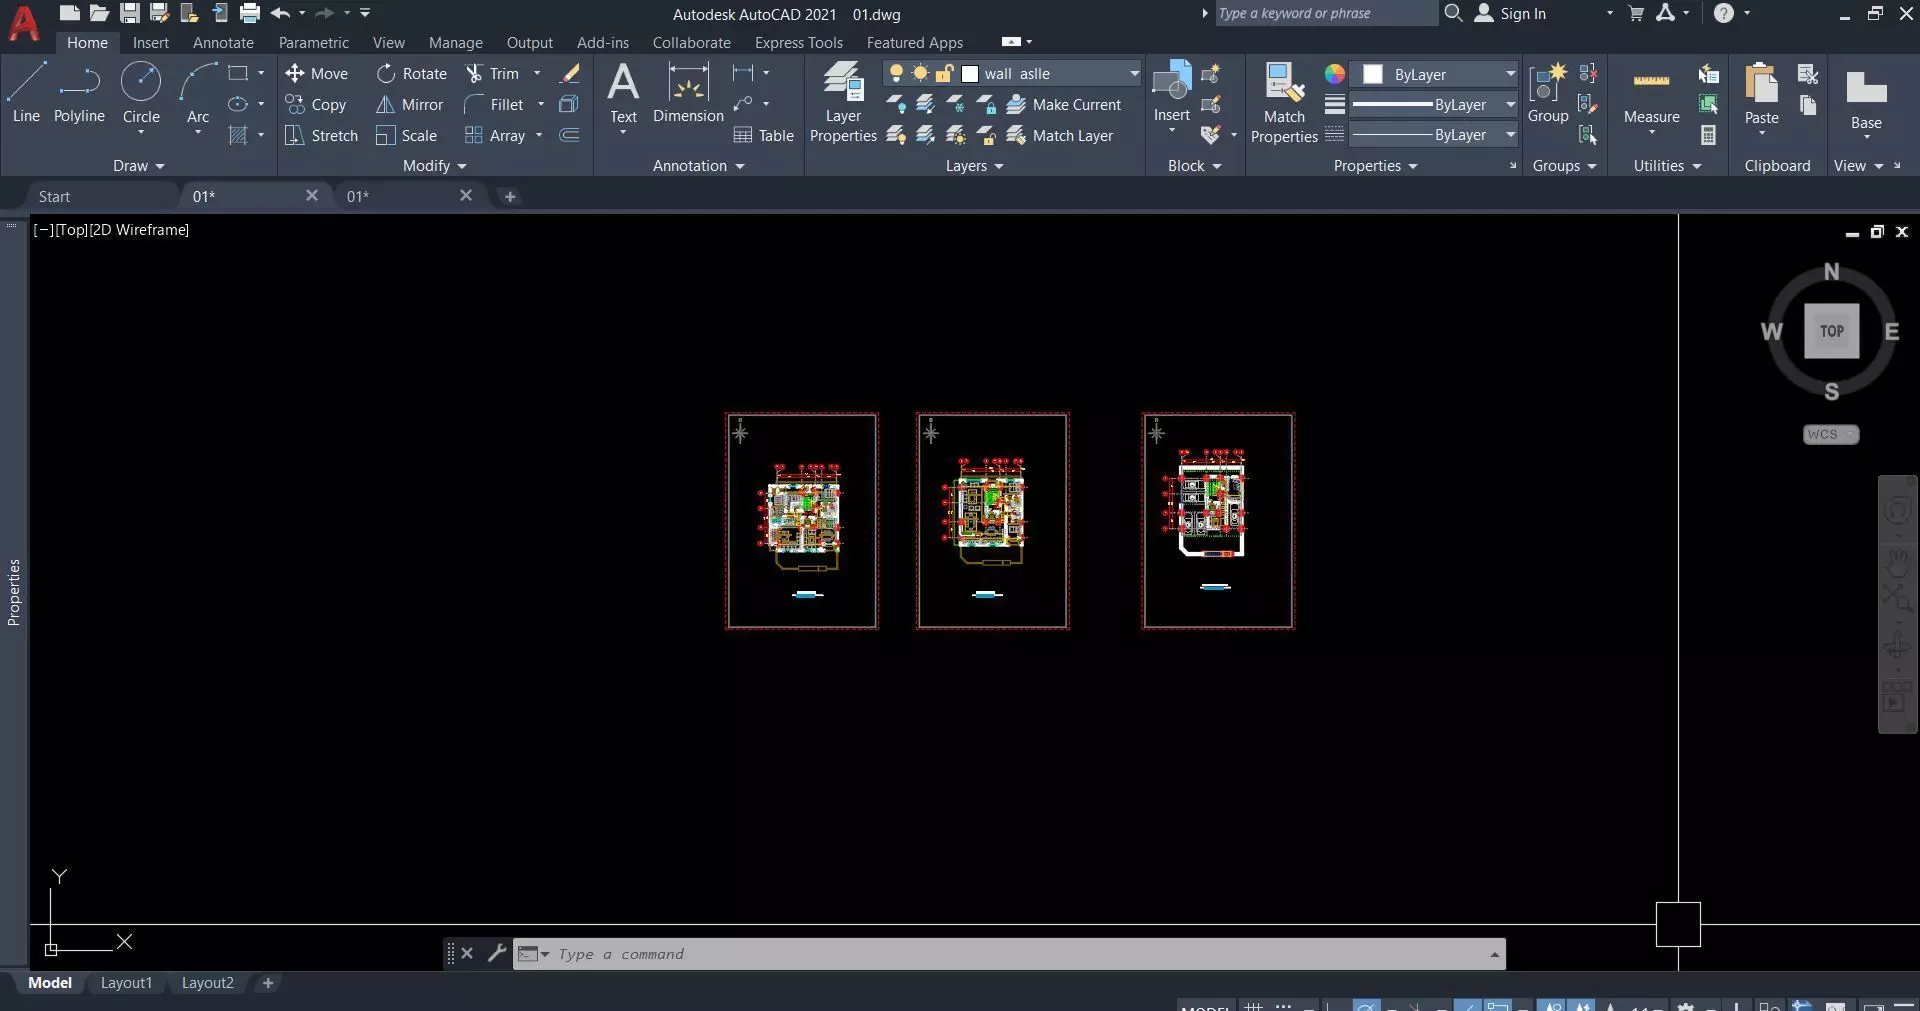Expand the Utilities panel
1920x1011 pixels.
click(1667, 166)
